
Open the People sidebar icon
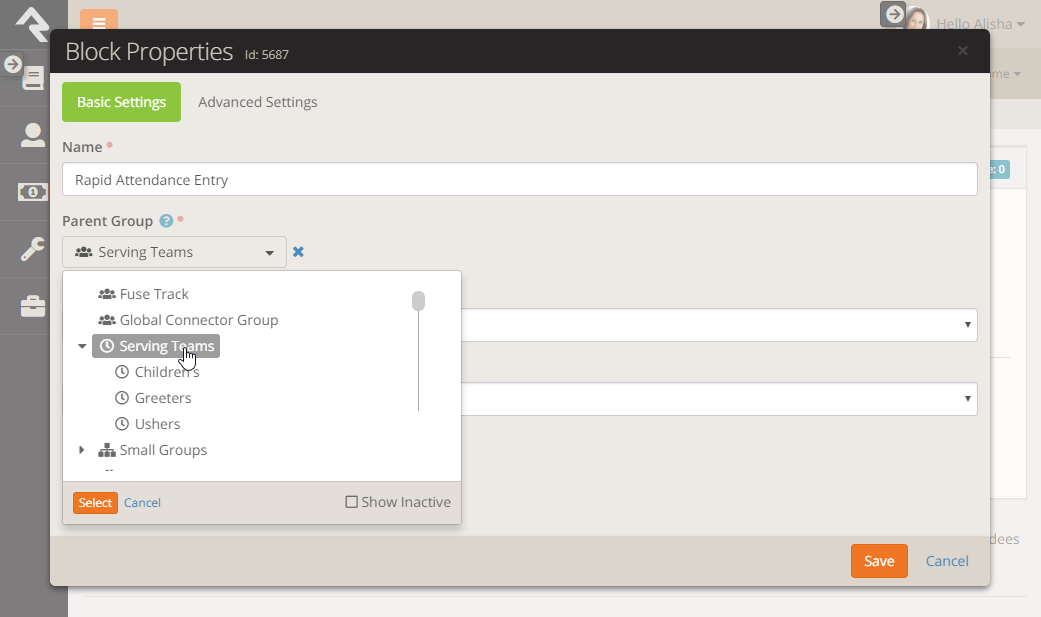[33, 135]
